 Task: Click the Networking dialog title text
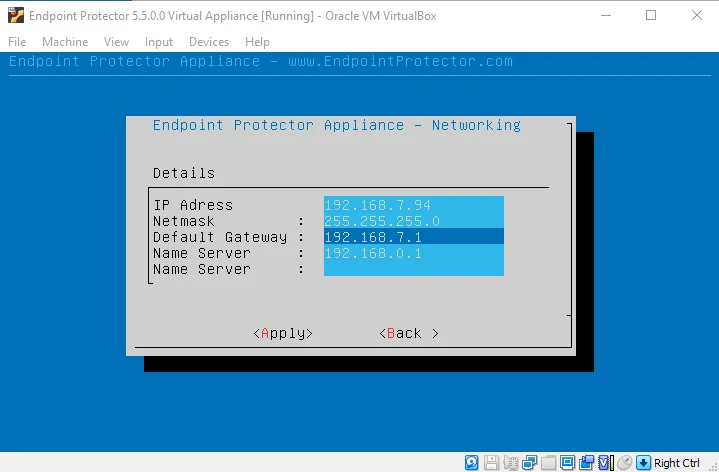337,125
